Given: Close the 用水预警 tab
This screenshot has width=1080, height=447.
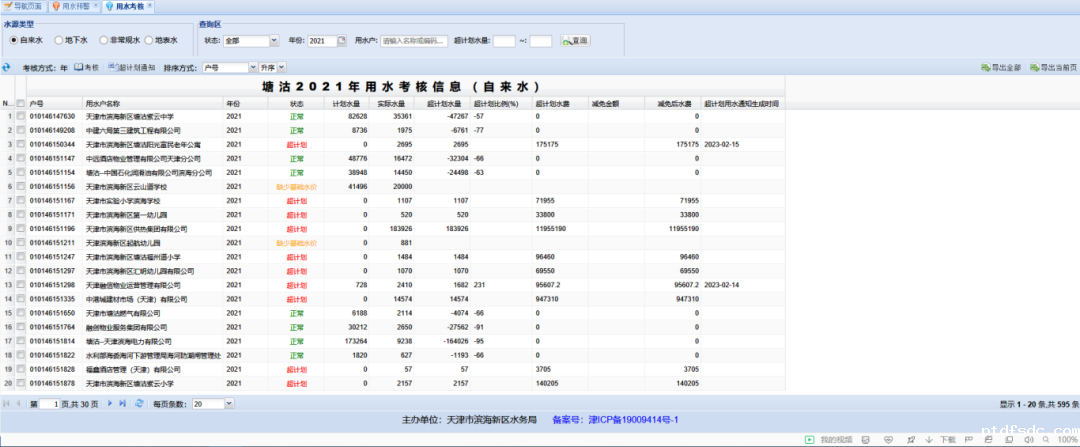Looking at the screenshot, I should (x=96, y=6).
